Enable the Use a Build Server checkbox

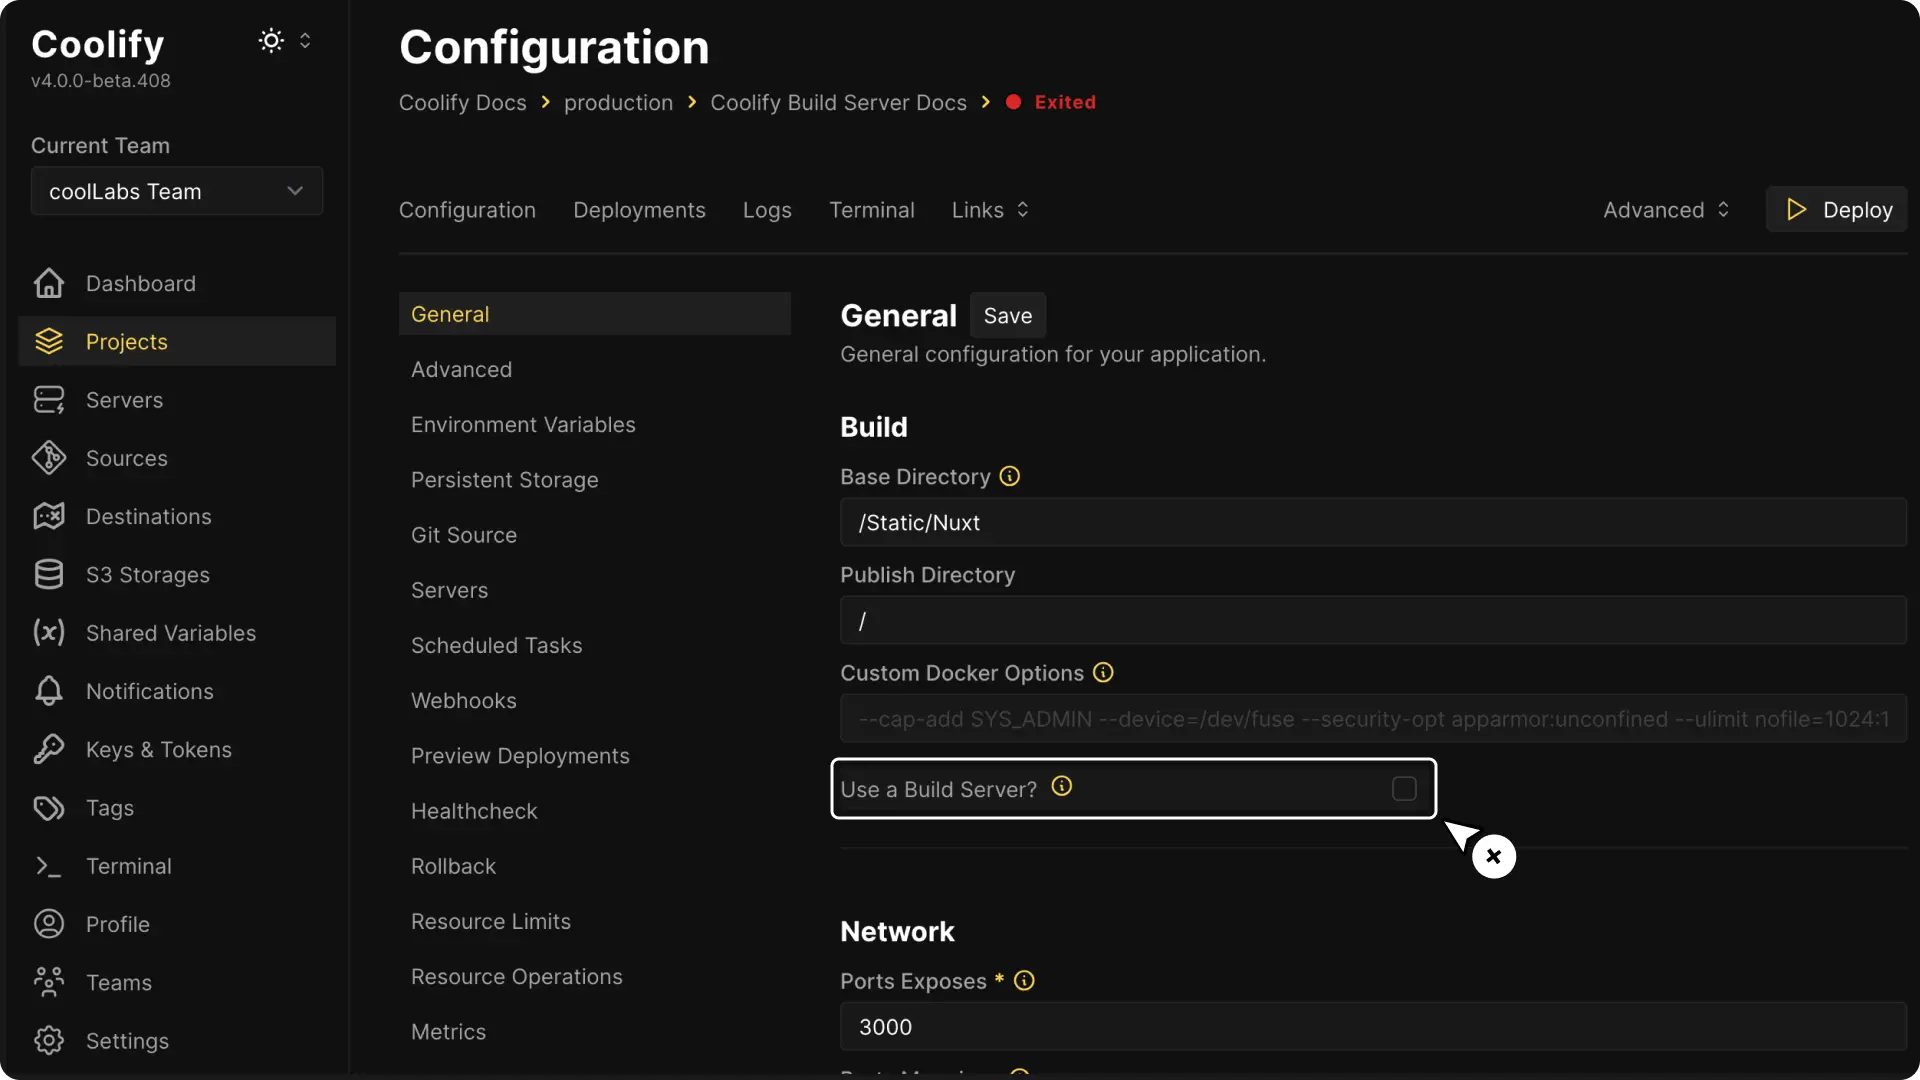click(x=1403, y=788)
